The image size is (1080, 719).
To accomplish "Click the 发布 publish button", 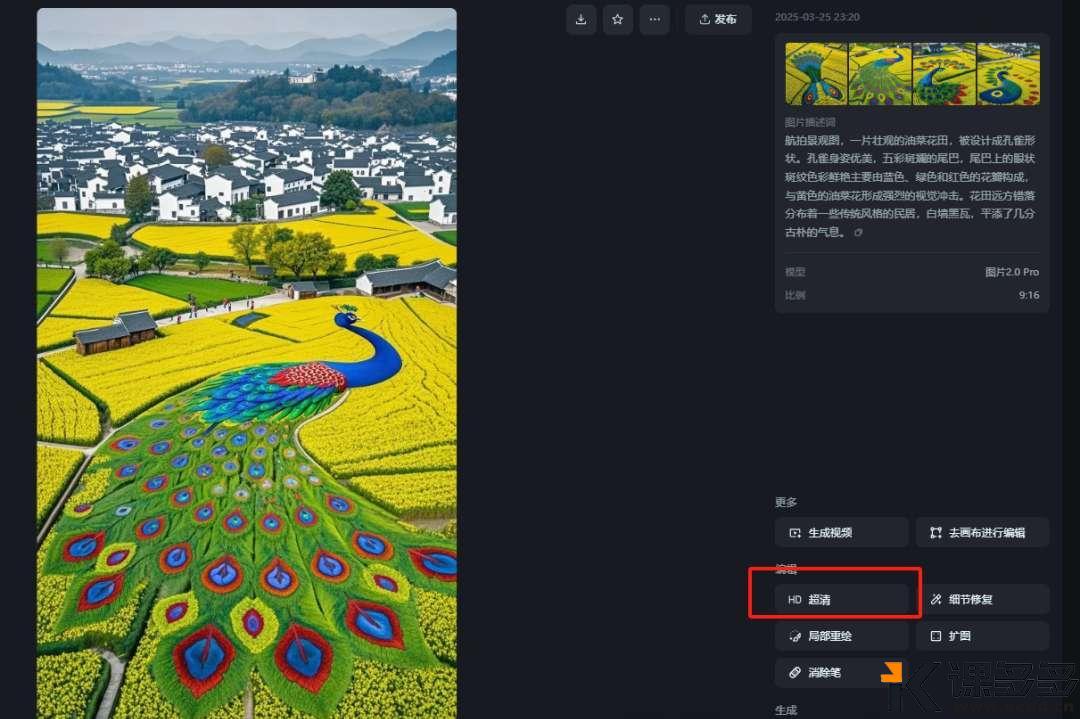I will (718, 19).
